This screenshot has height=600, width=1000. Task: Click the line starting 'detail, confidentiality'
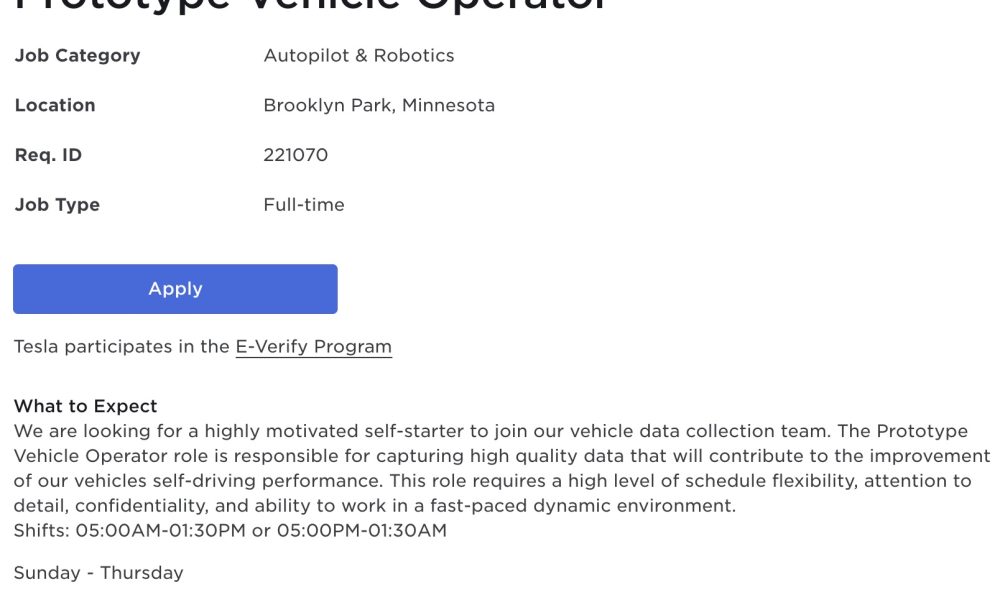tap(375, 506)
